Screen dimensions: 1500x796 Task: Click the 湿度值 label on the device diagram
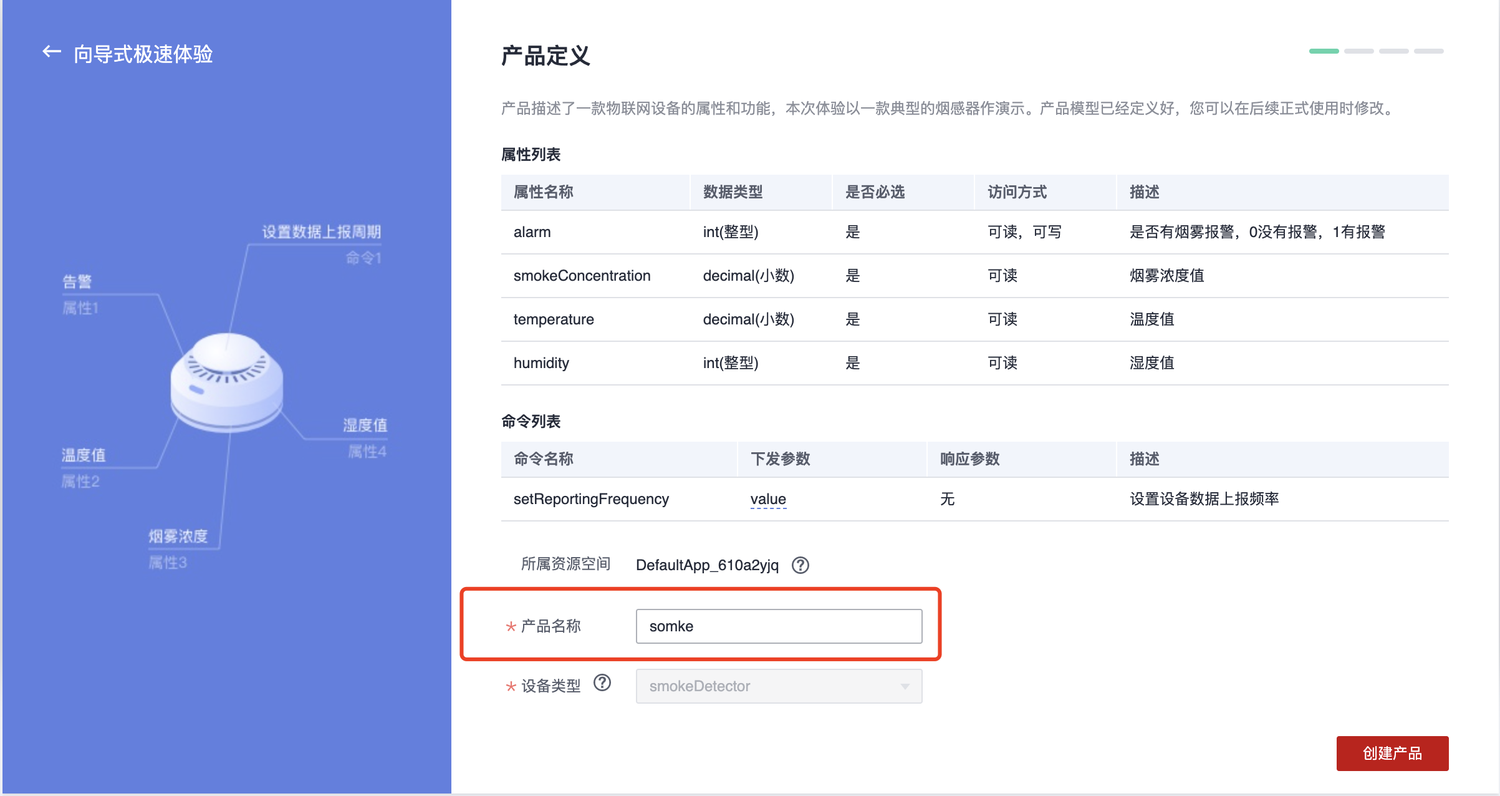(x=365, y=425)
